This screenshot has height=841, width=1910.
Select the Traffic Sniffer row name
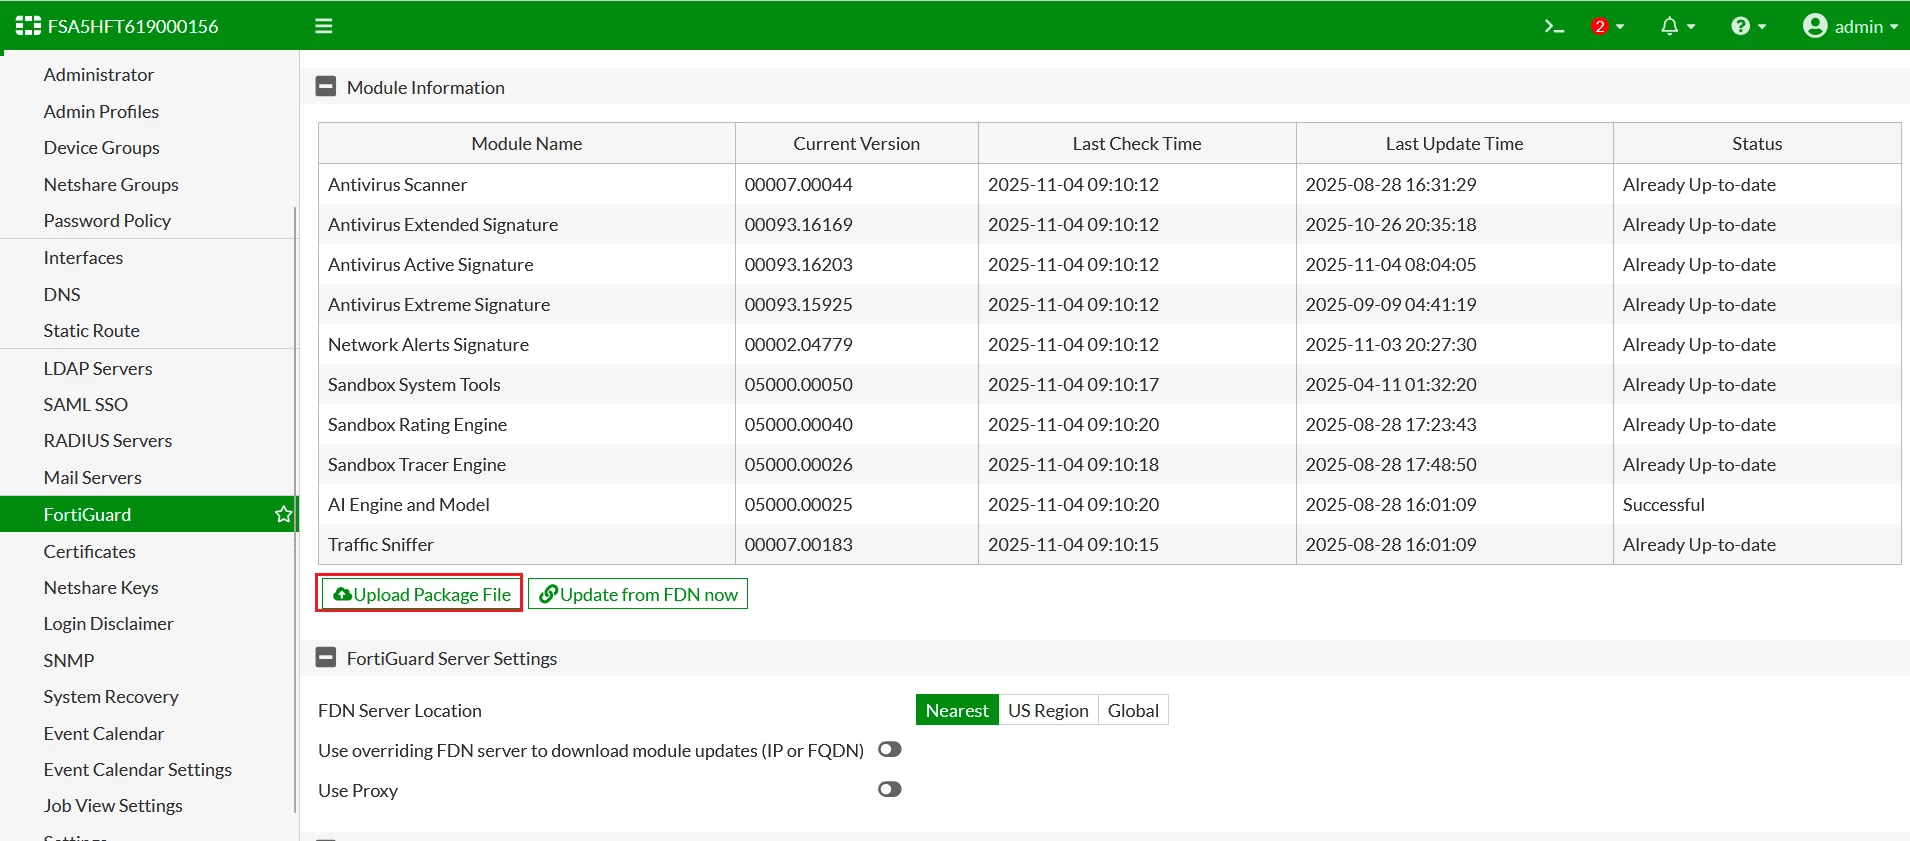coord(381,544)
